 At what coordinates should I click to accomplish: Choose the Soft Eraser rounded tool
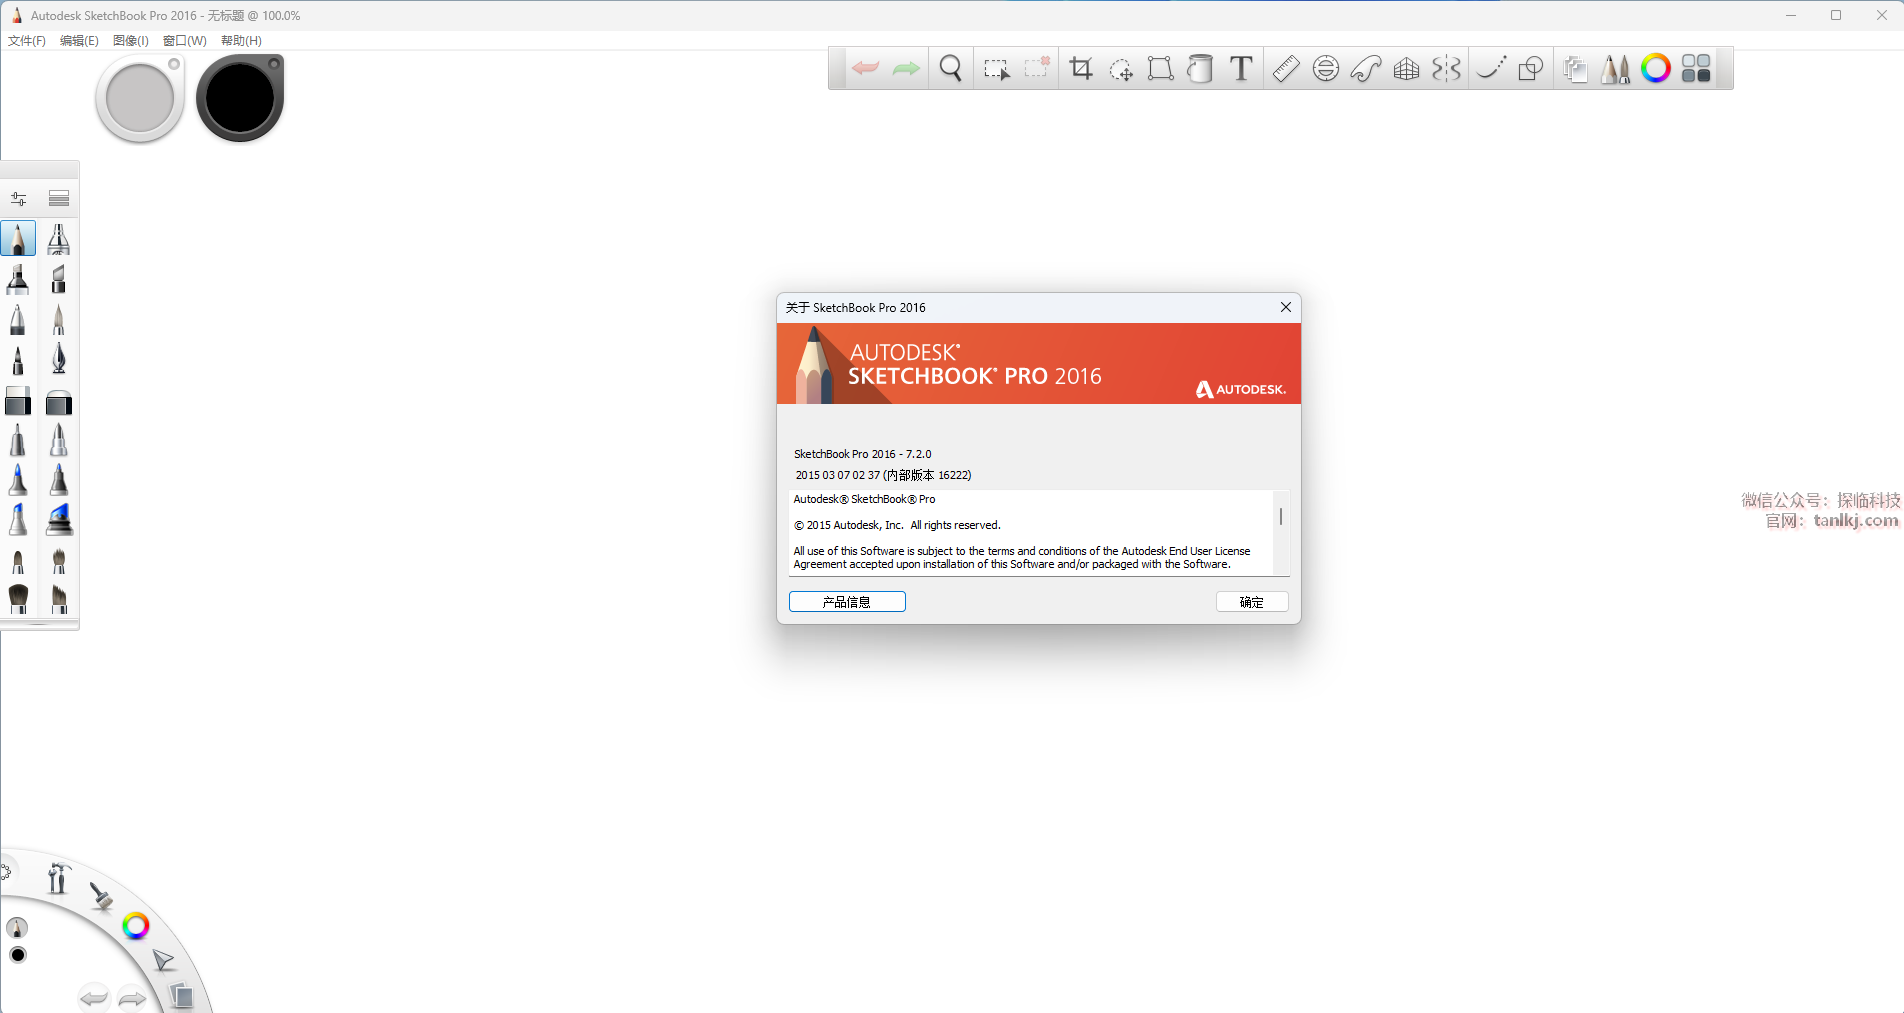click(59, 401)
